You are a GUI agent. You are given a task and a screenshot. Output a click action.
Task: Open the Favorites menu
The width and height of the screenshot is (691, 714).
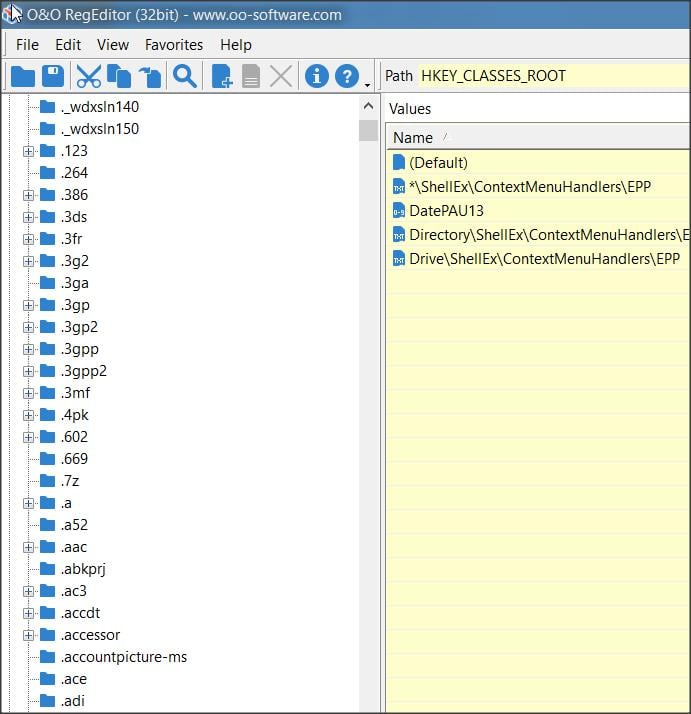point(174,45)
